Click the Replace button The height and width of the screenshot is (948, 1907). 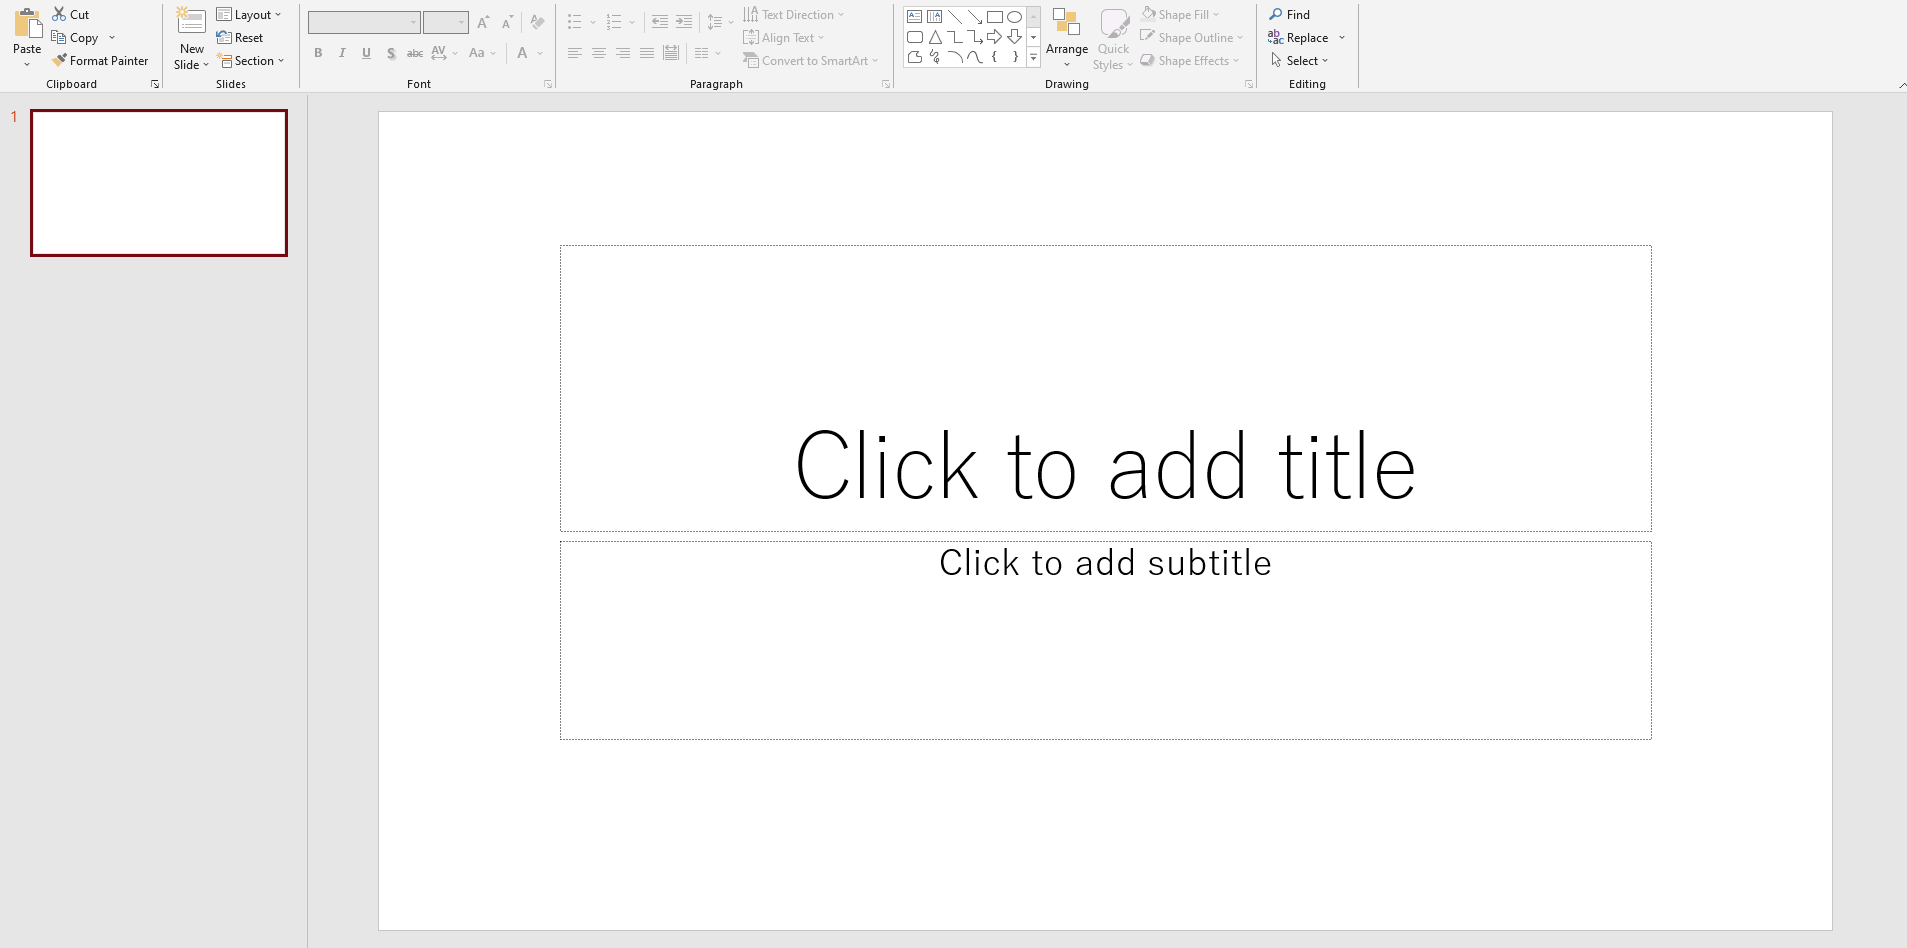point(1298,38)
